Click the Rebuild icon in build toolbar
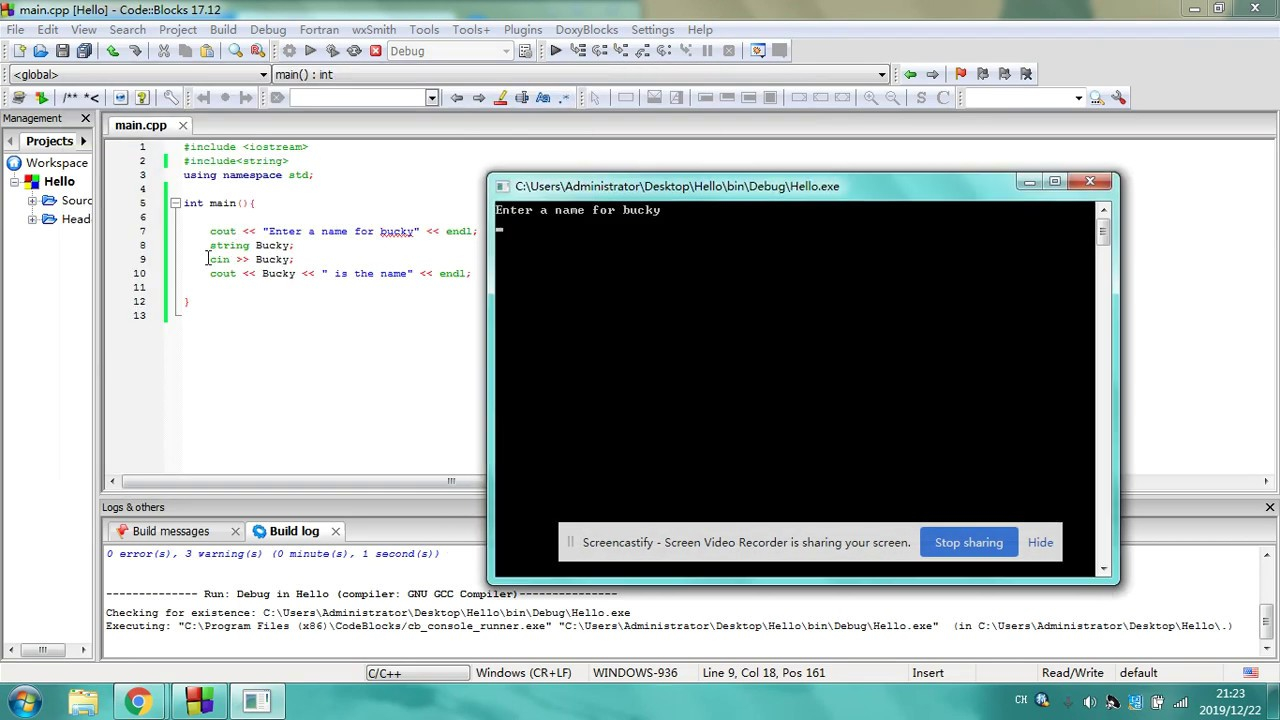 pyautogui.click(x=354, y=51)
